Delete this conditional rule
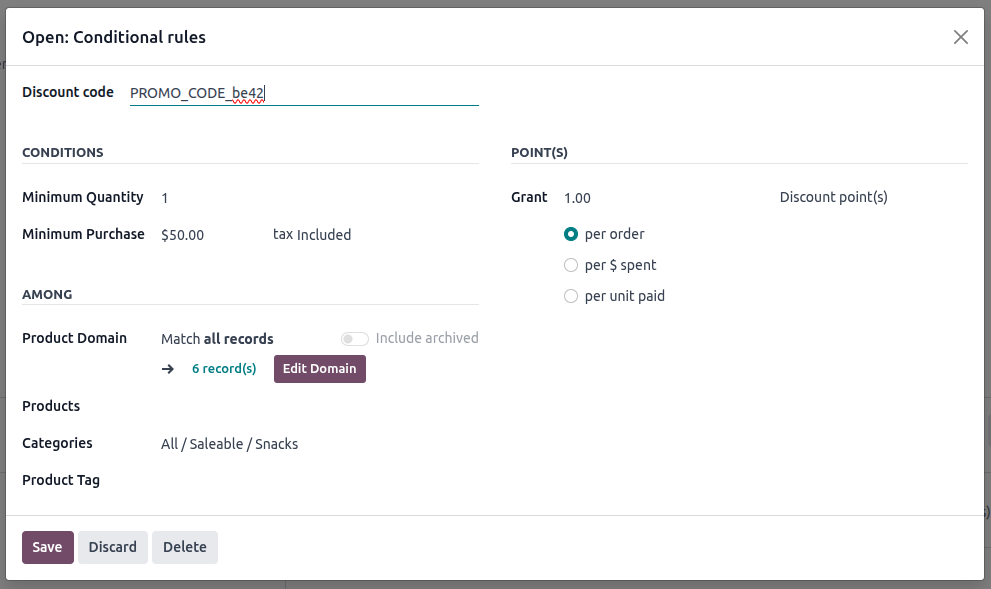 (x=184, y=547)
